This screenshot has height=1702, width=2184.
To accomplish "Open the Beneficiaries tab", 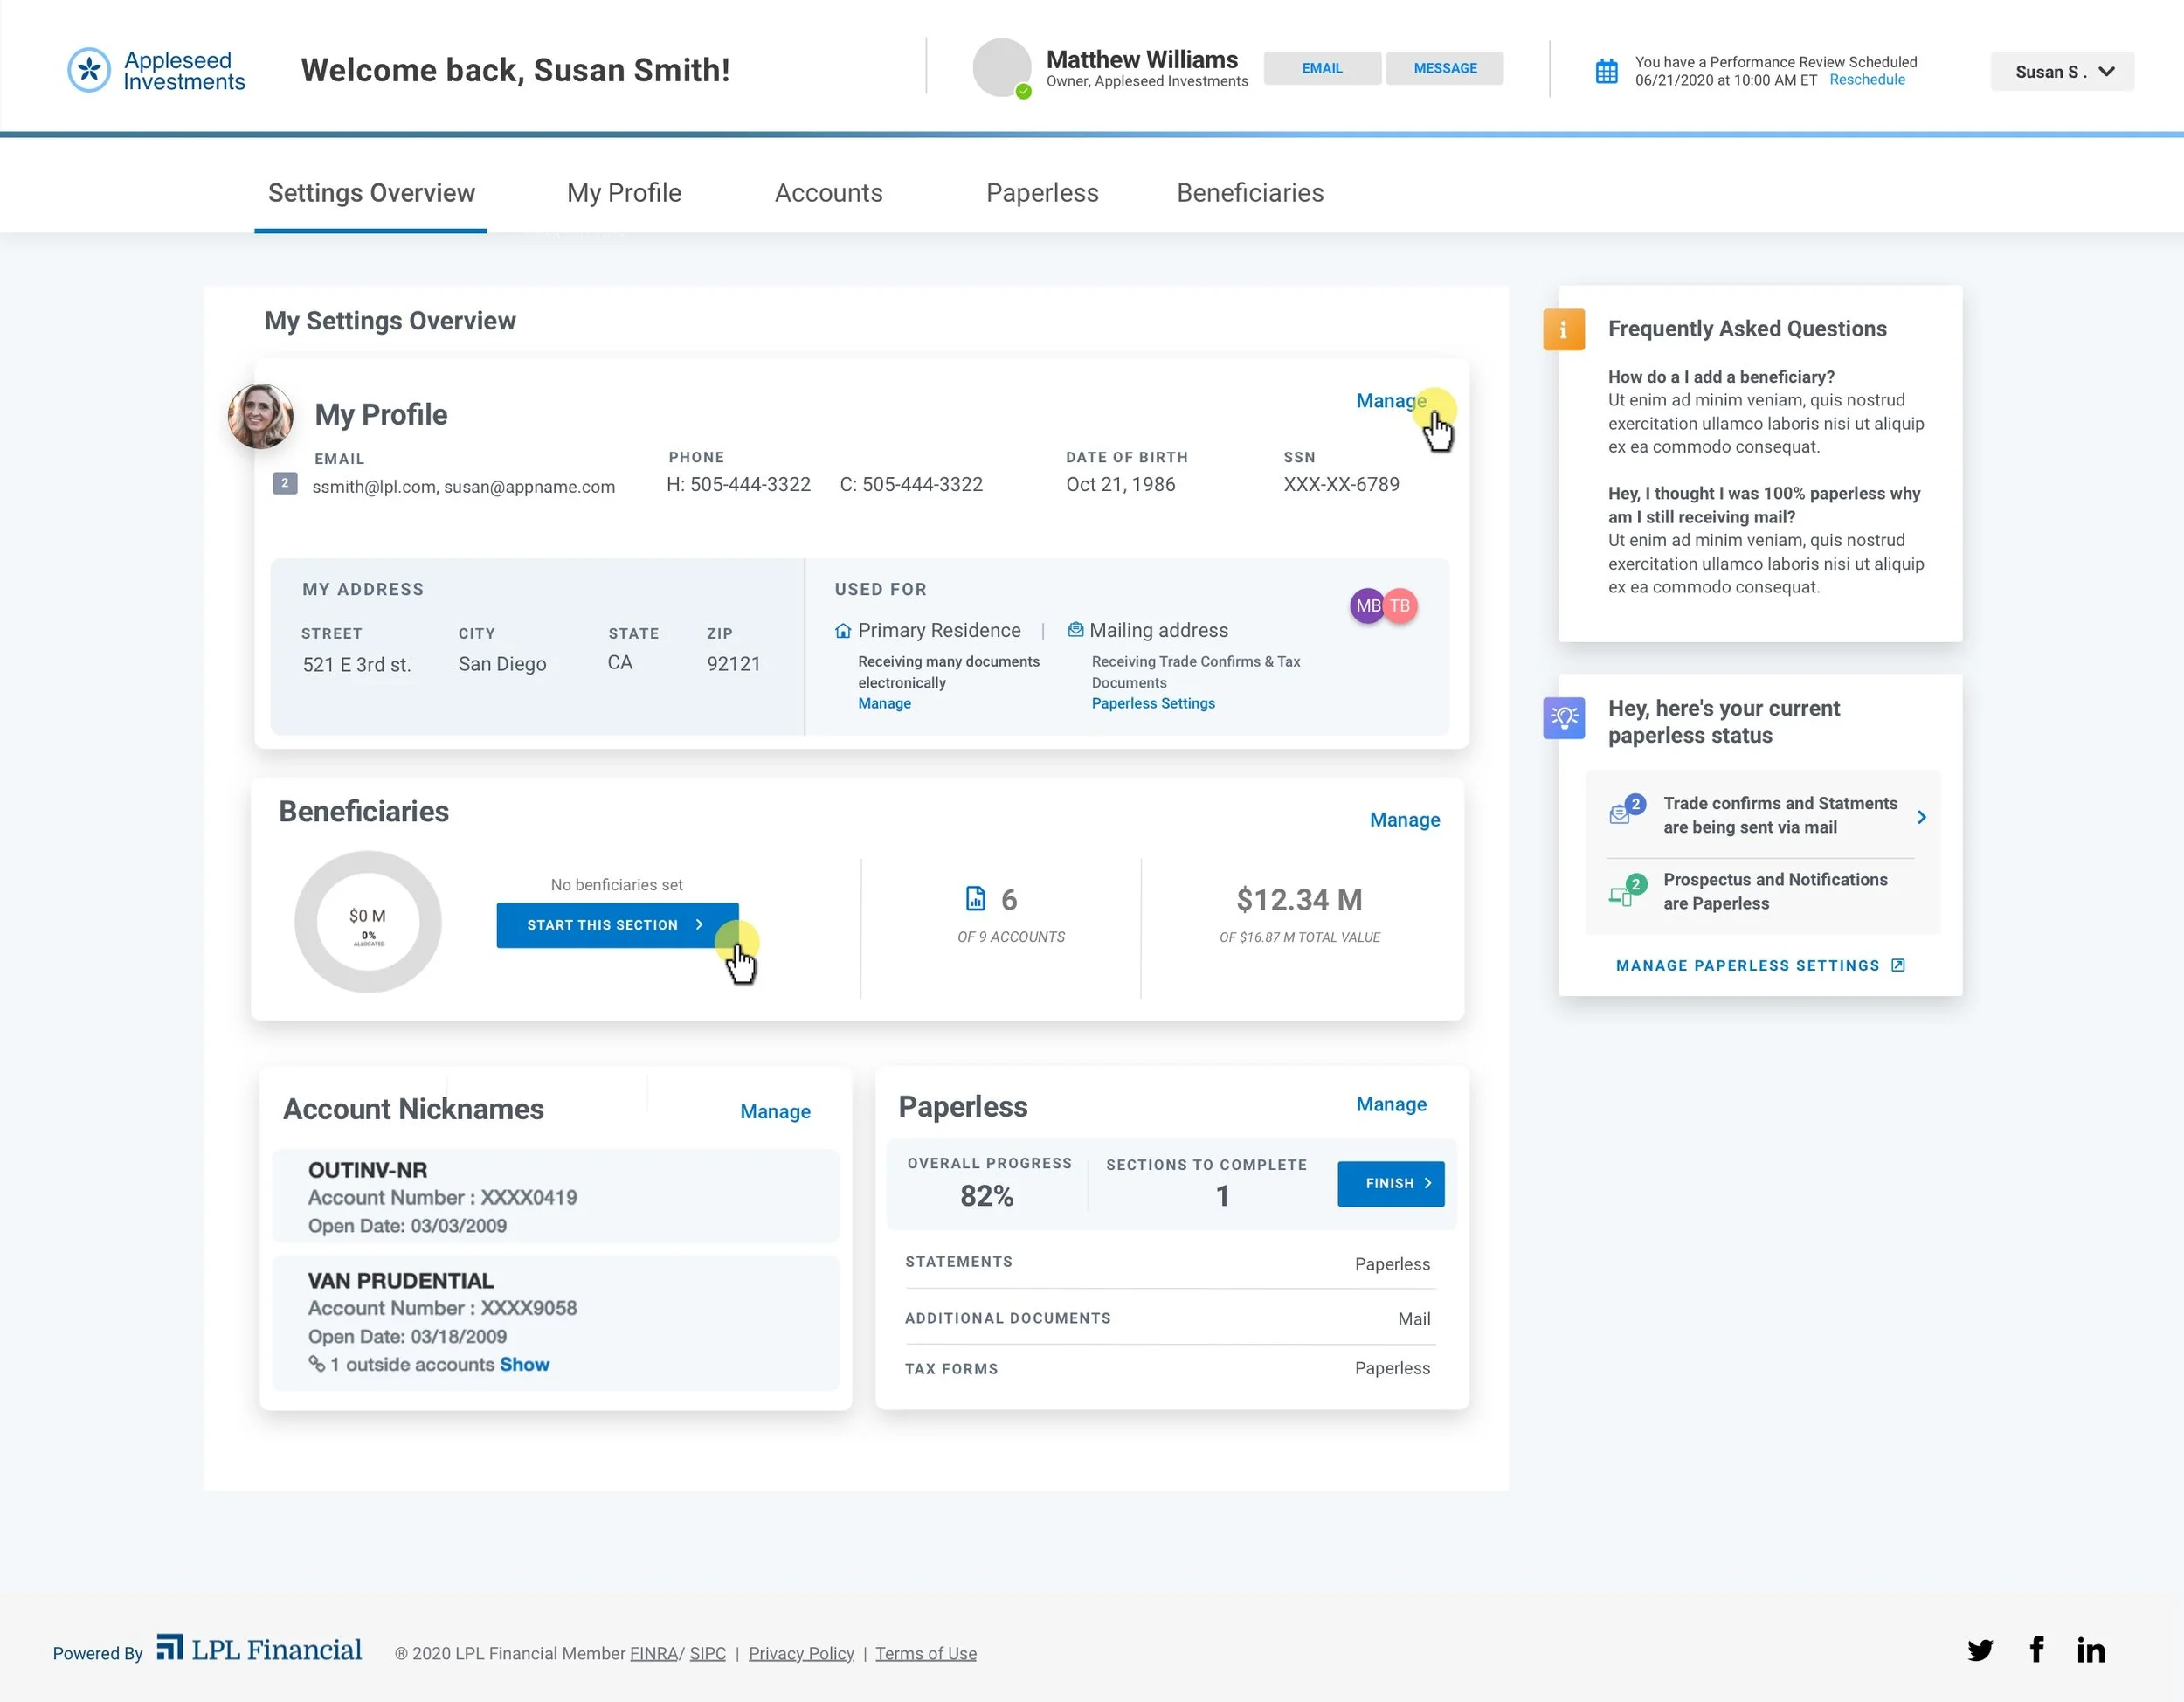I will (1249, 193).
